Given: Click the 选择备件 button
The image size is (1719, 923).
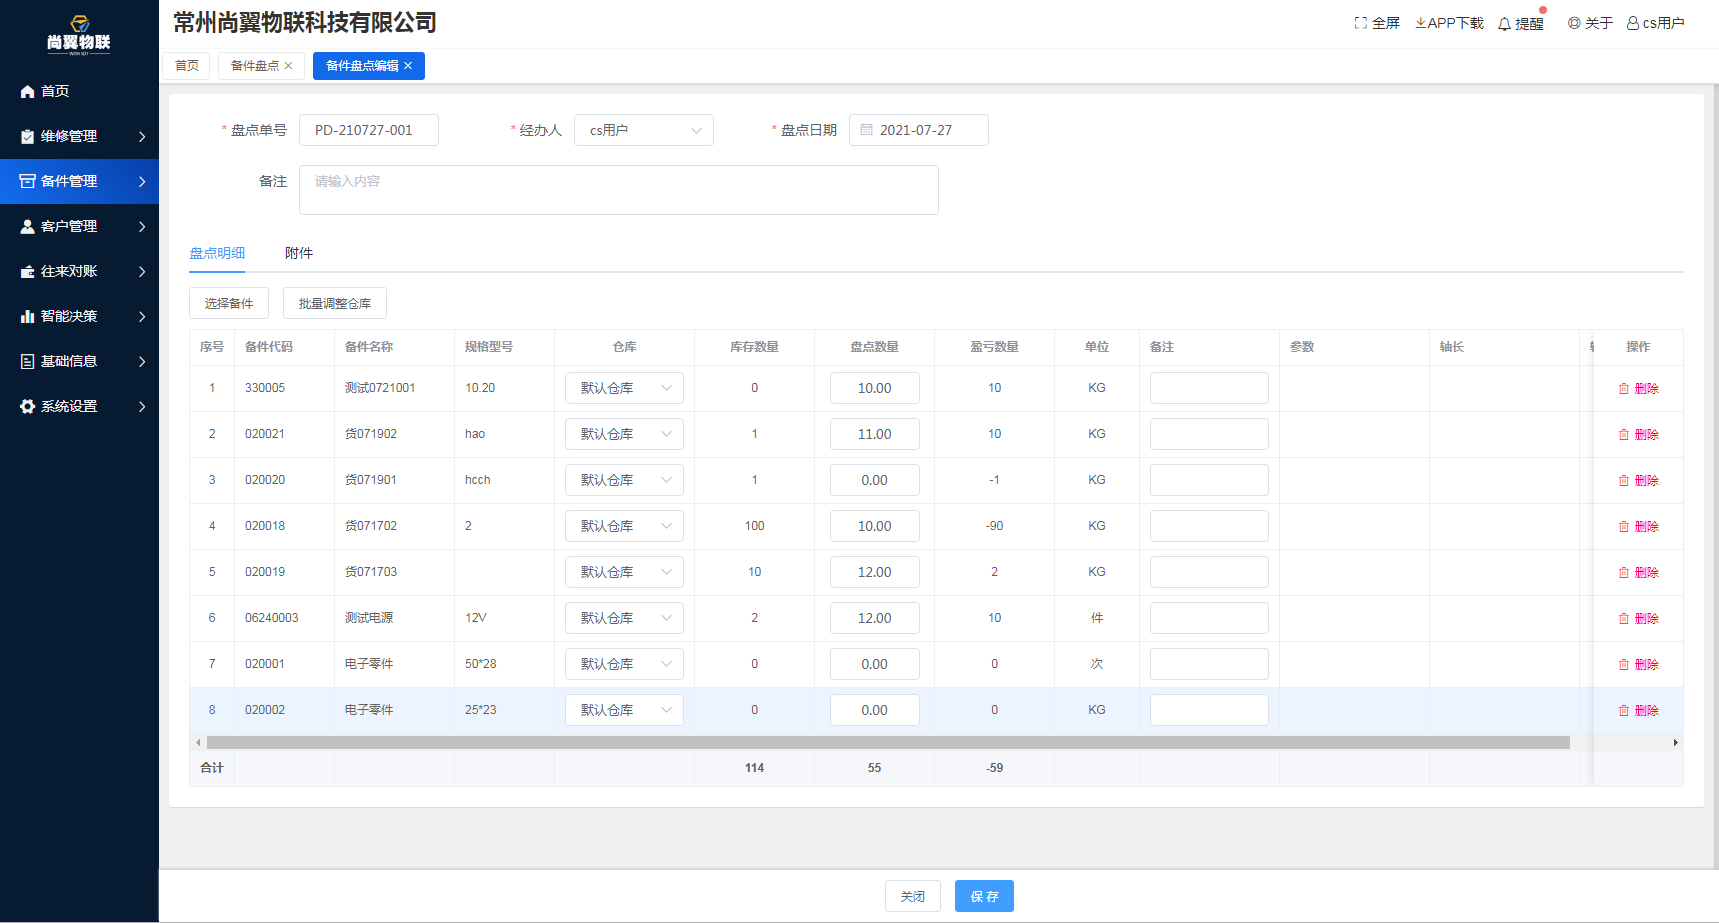Looking at the screenshot, I should 229,303.
